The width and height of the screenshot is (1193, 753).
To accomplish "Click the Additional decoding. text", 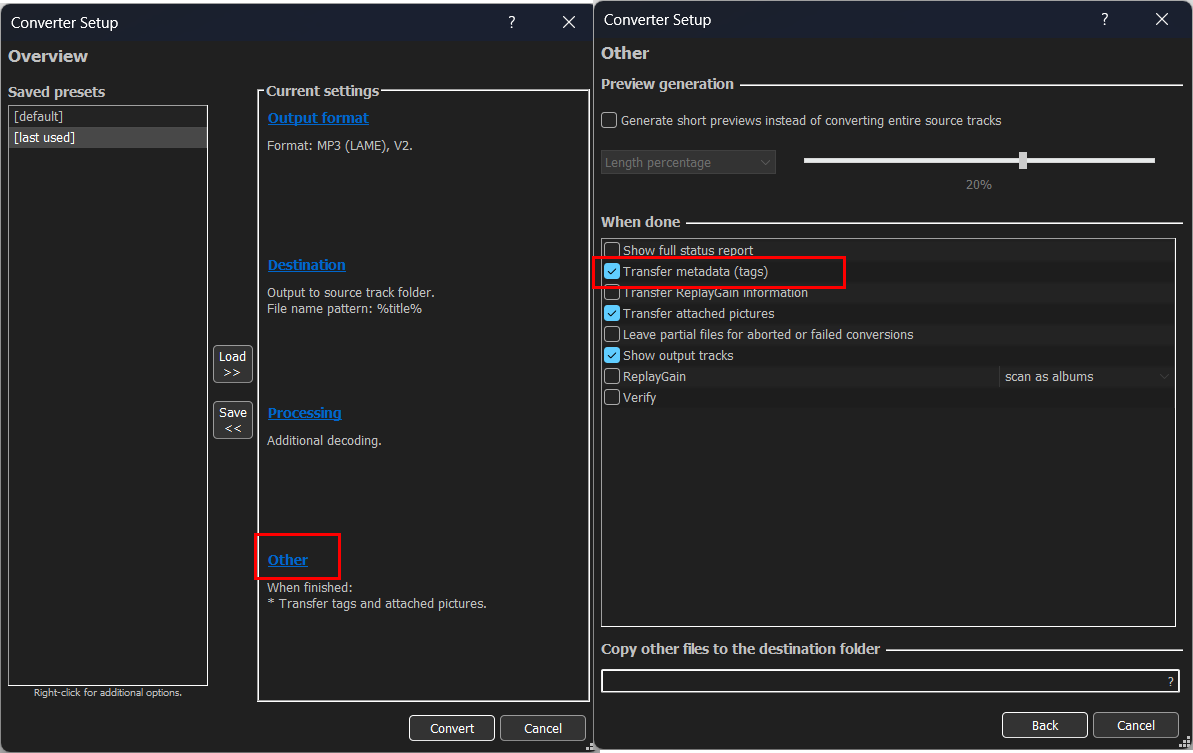I will [x=324, y=440].
